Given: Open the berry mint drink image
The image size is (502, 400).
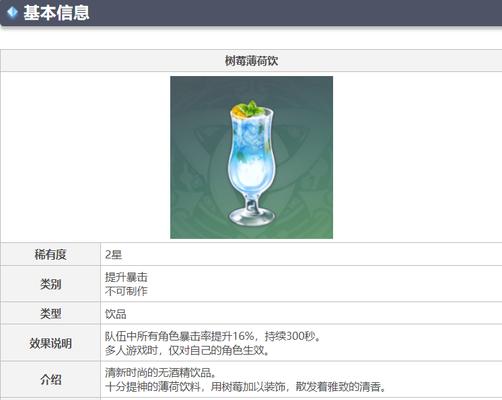Looking at the screenshot, I should click(x=251, y=157).
